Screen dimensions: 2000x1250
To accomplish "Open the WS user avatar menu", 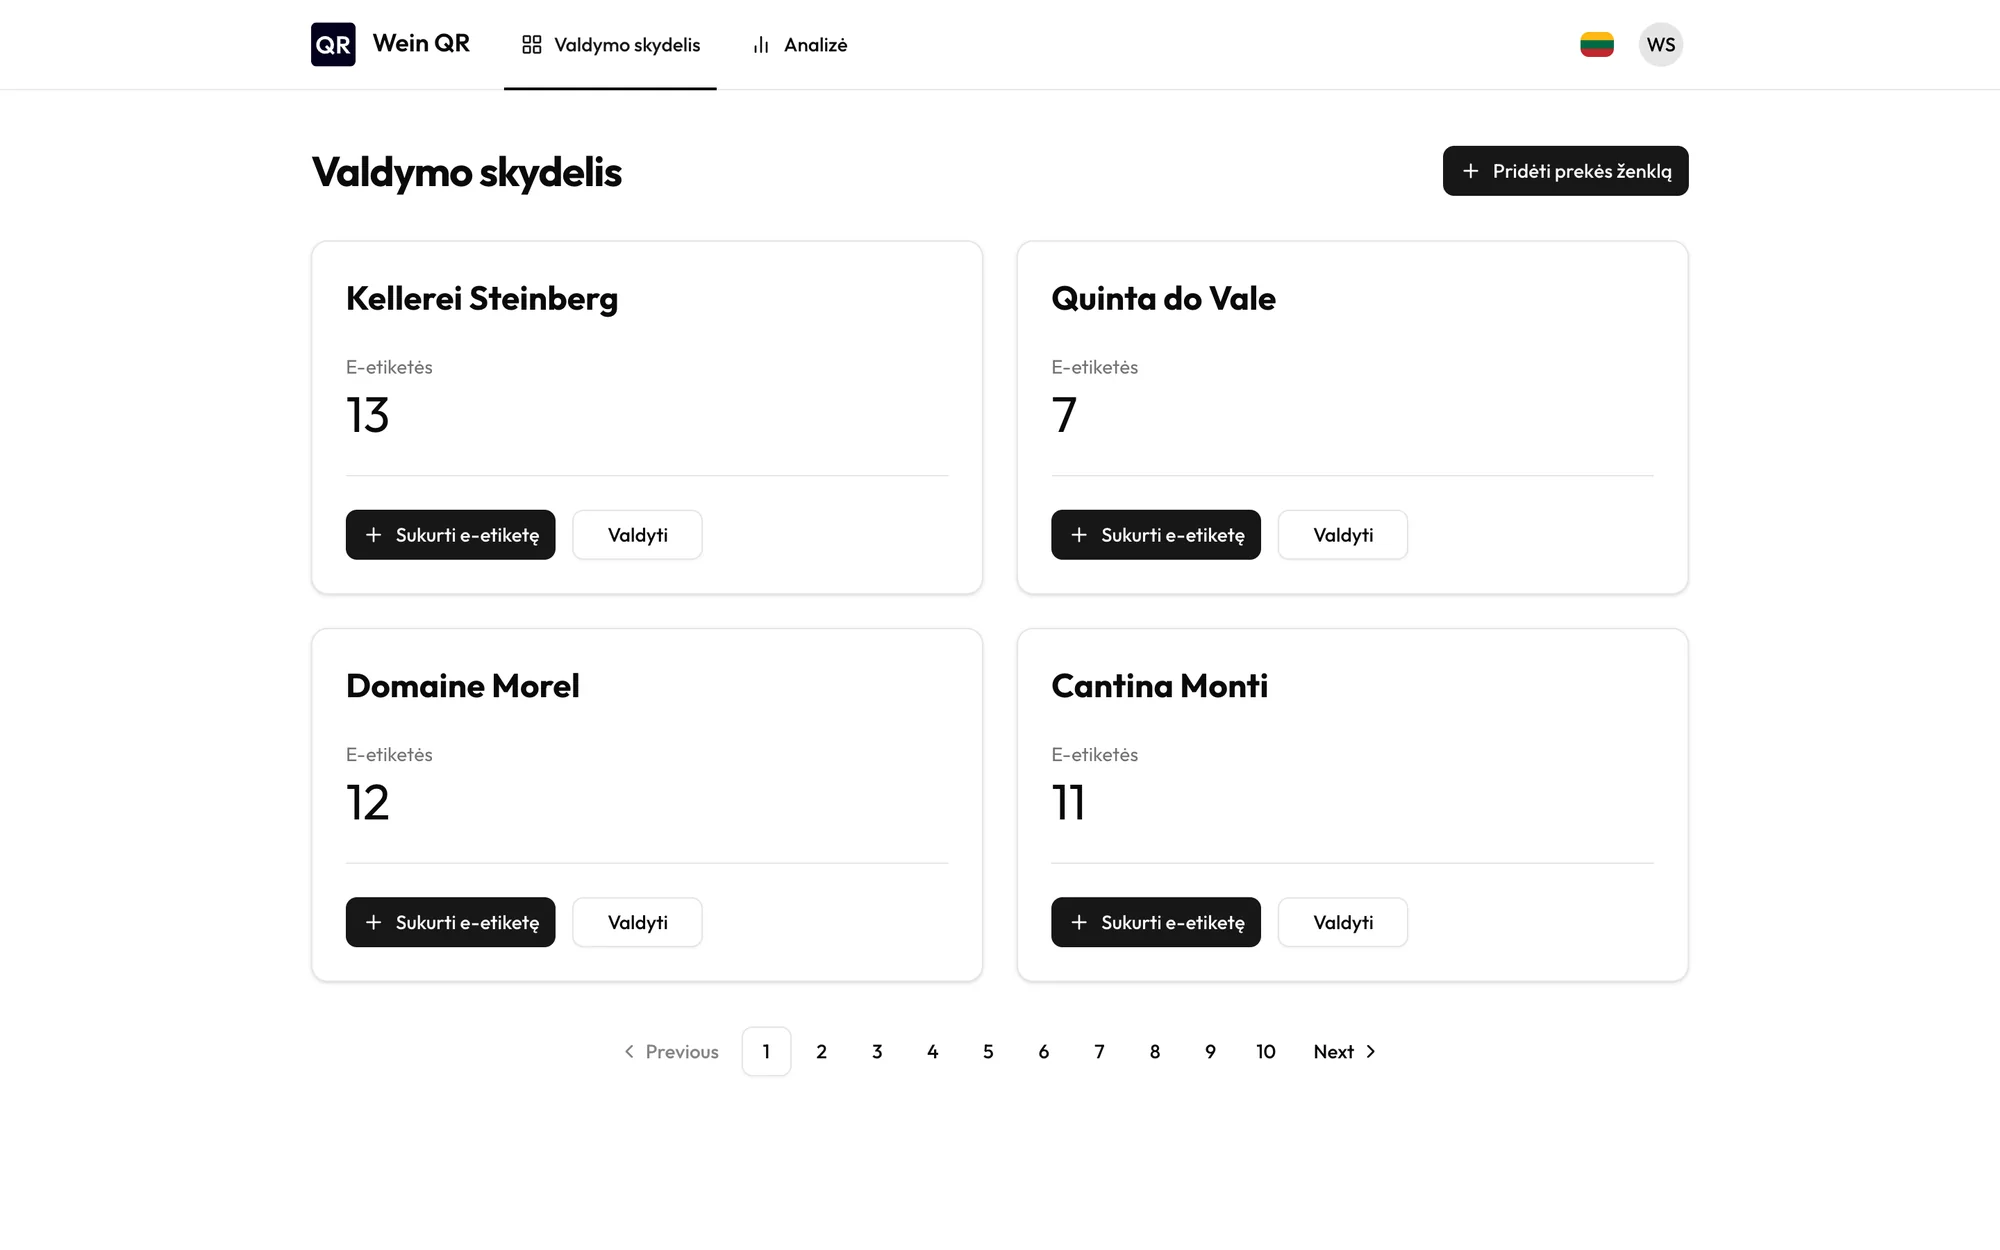I will point(1661,44).
